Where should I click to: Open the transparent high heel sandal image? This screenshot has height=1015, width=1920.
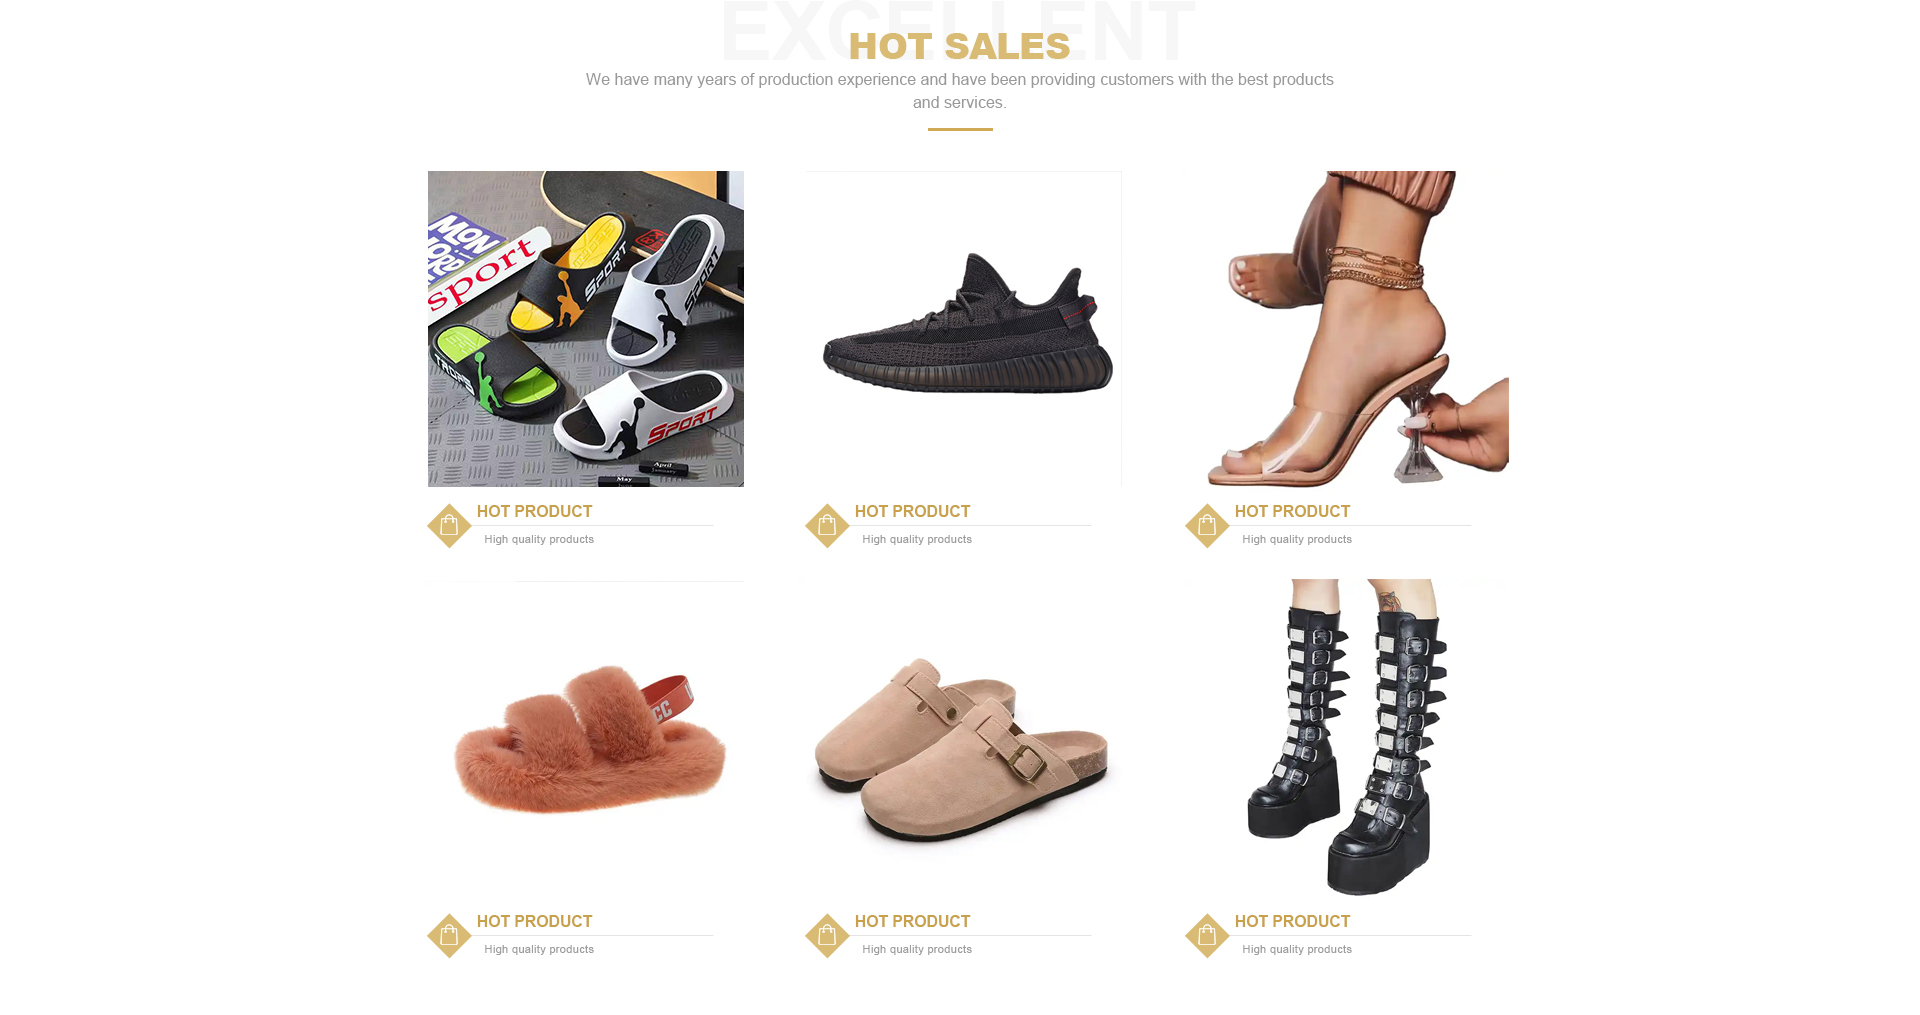click(x=1344, y=329)
